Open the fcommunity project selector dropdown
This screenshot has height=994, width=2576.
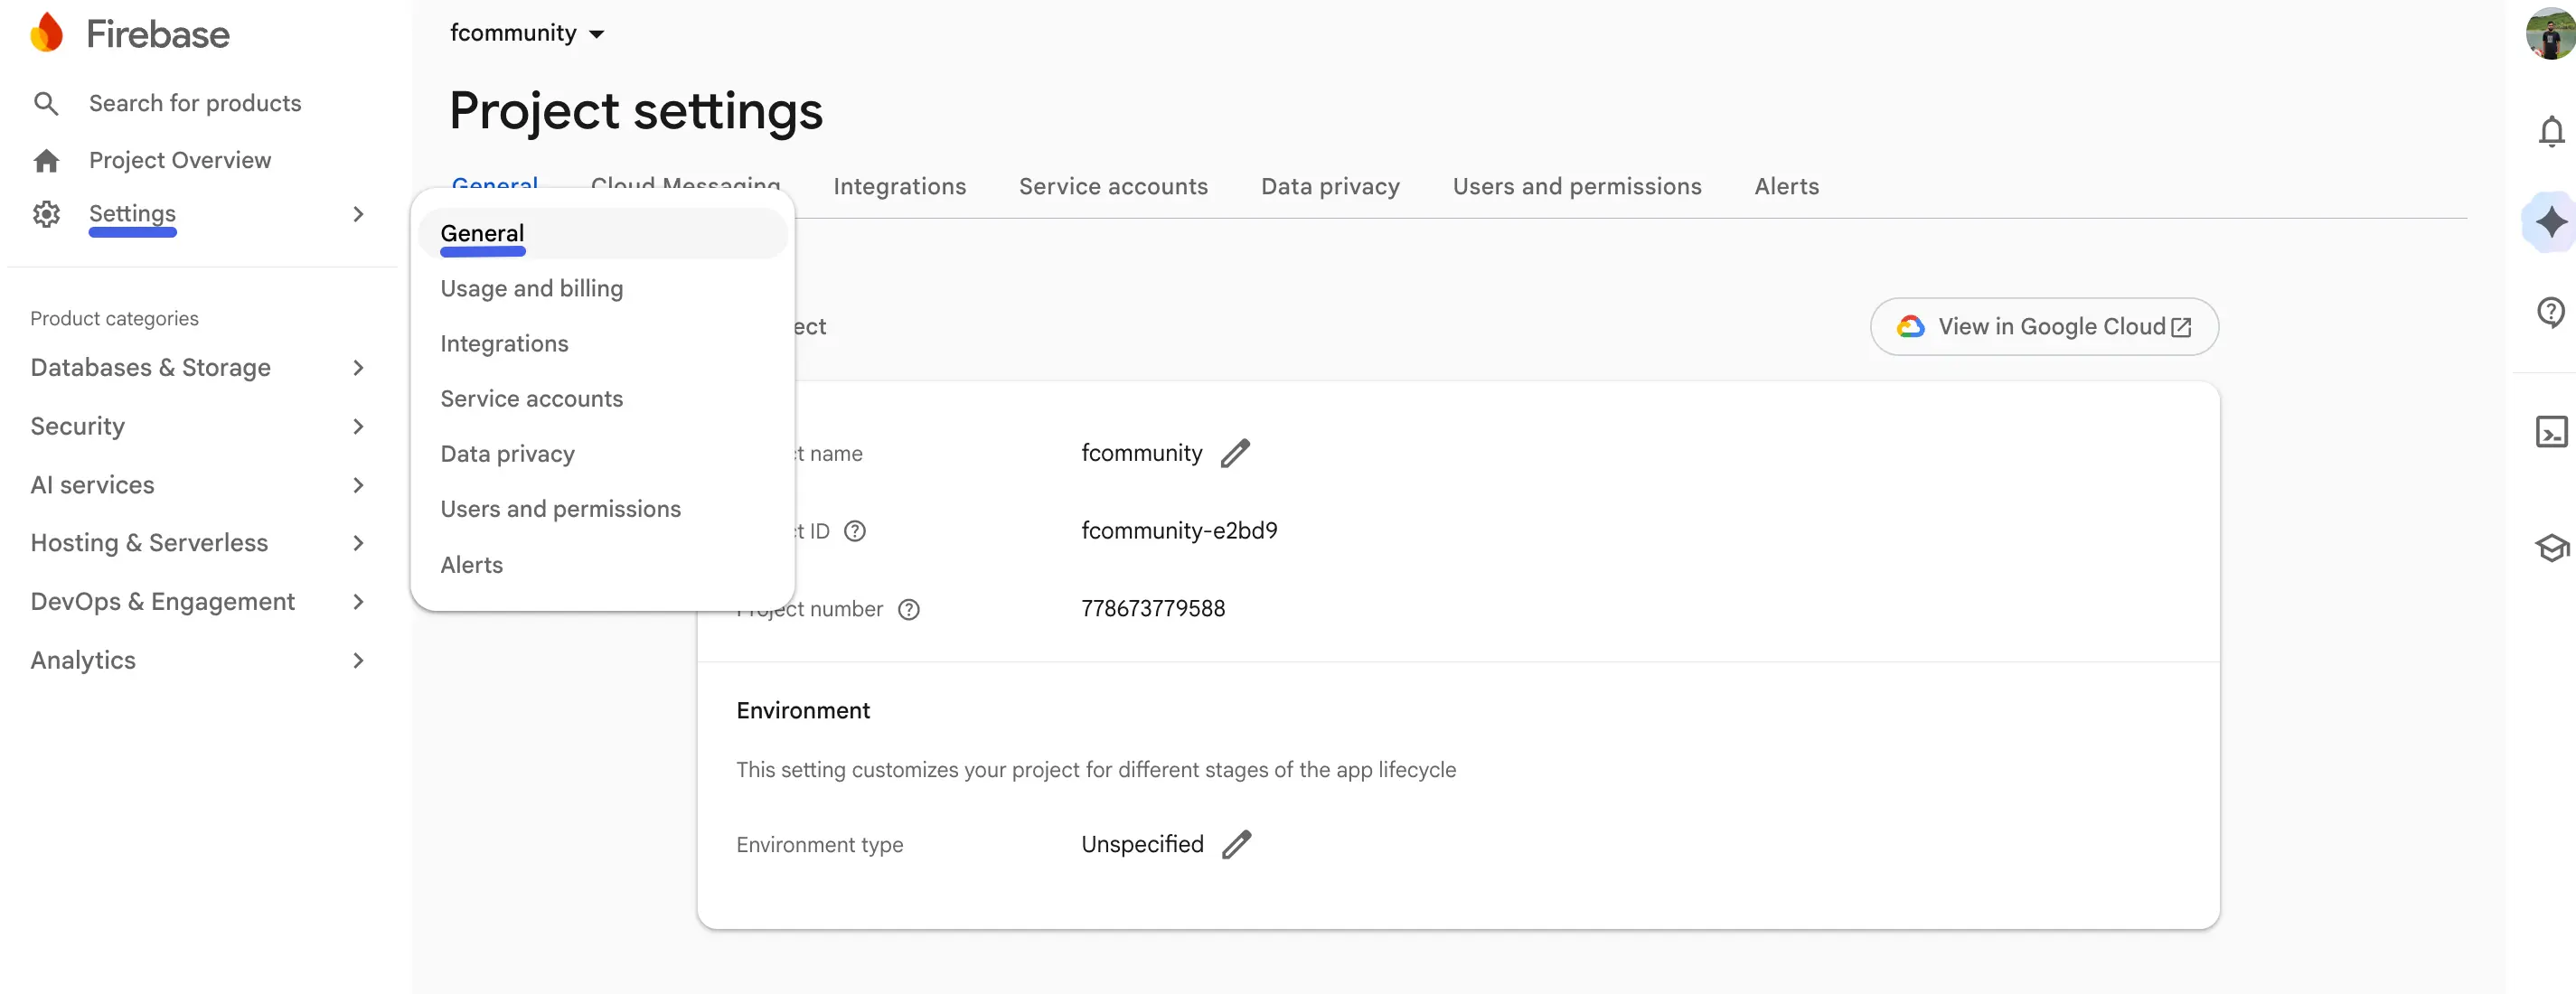pos(527,33)
